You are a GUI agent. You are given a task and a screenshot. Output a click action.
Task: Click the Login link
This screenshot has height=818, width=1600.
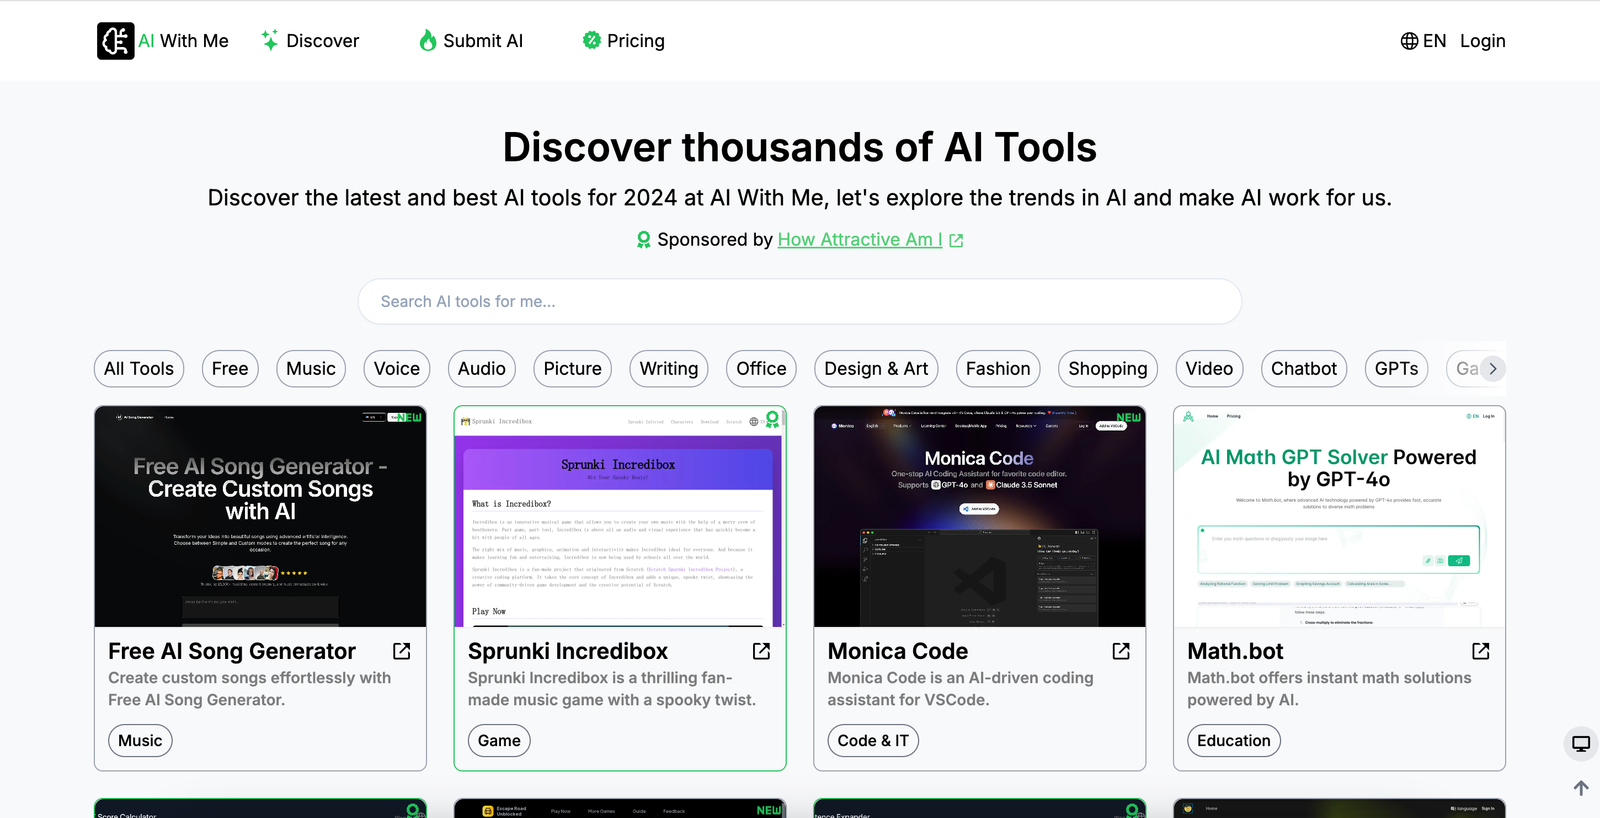pos(1482,41)
